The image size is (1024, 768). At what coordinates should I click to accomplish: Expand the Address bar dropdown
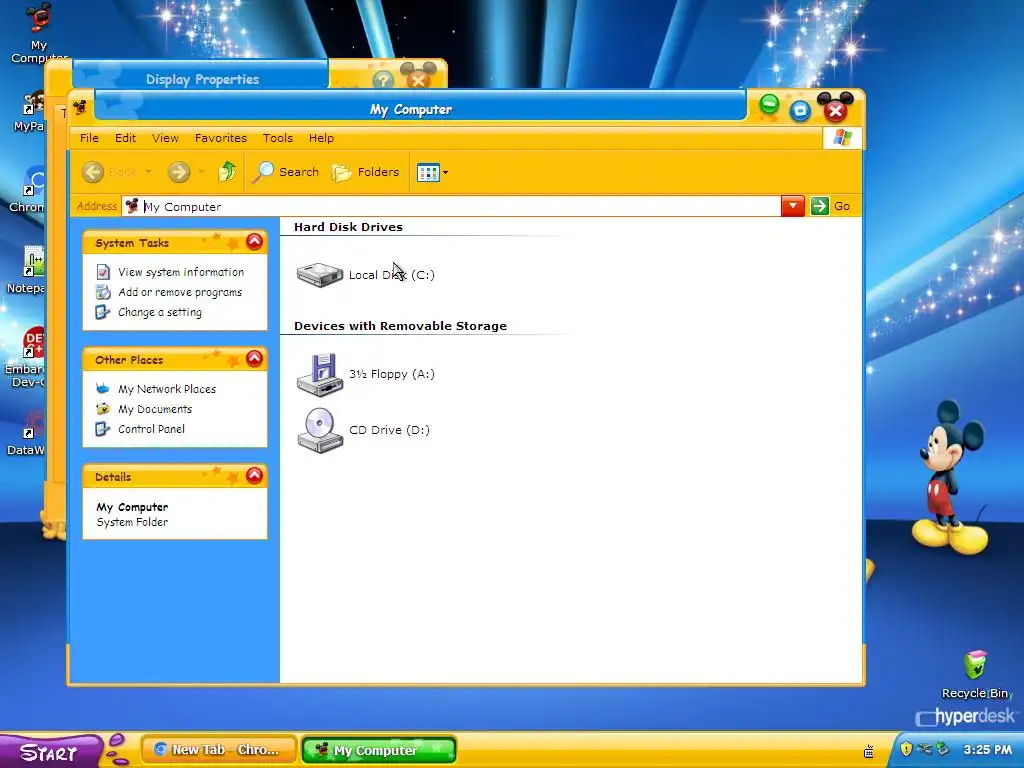pyautogui.click(x=793, y=206)
